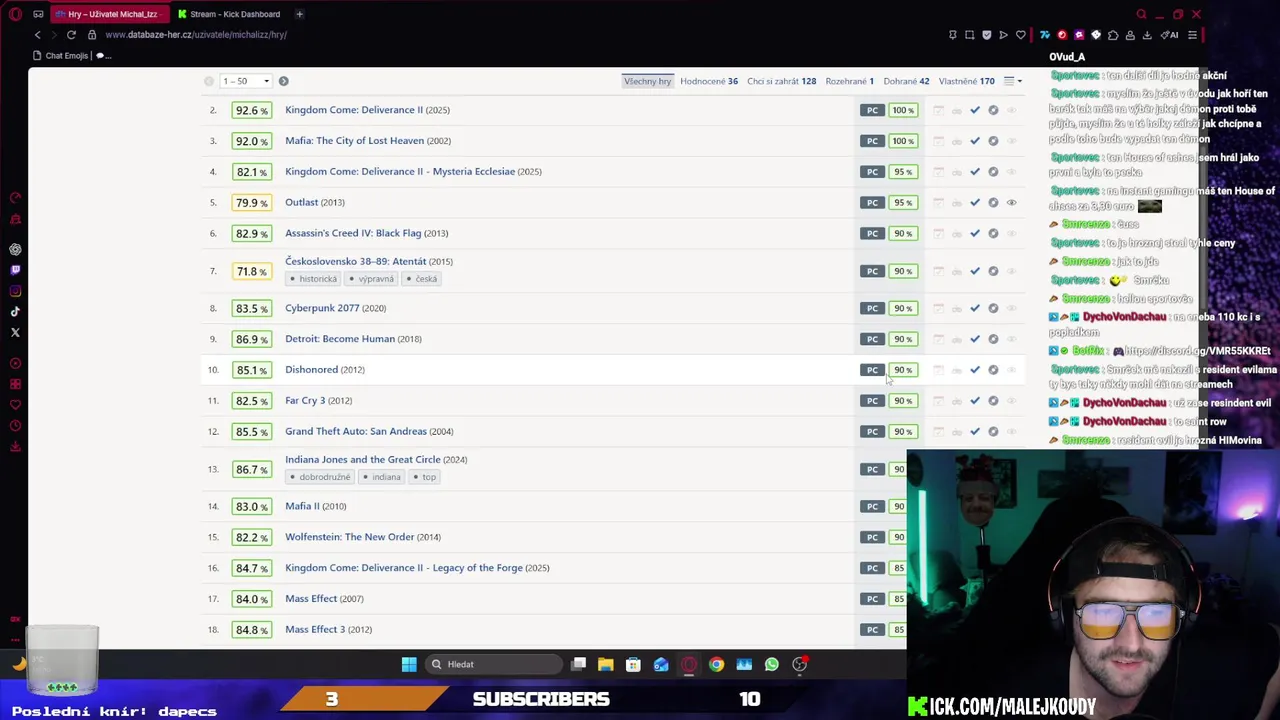Open Assassin's Creed IV: Black Flag link
This screenshot has height=720, width=1280.
353,233
